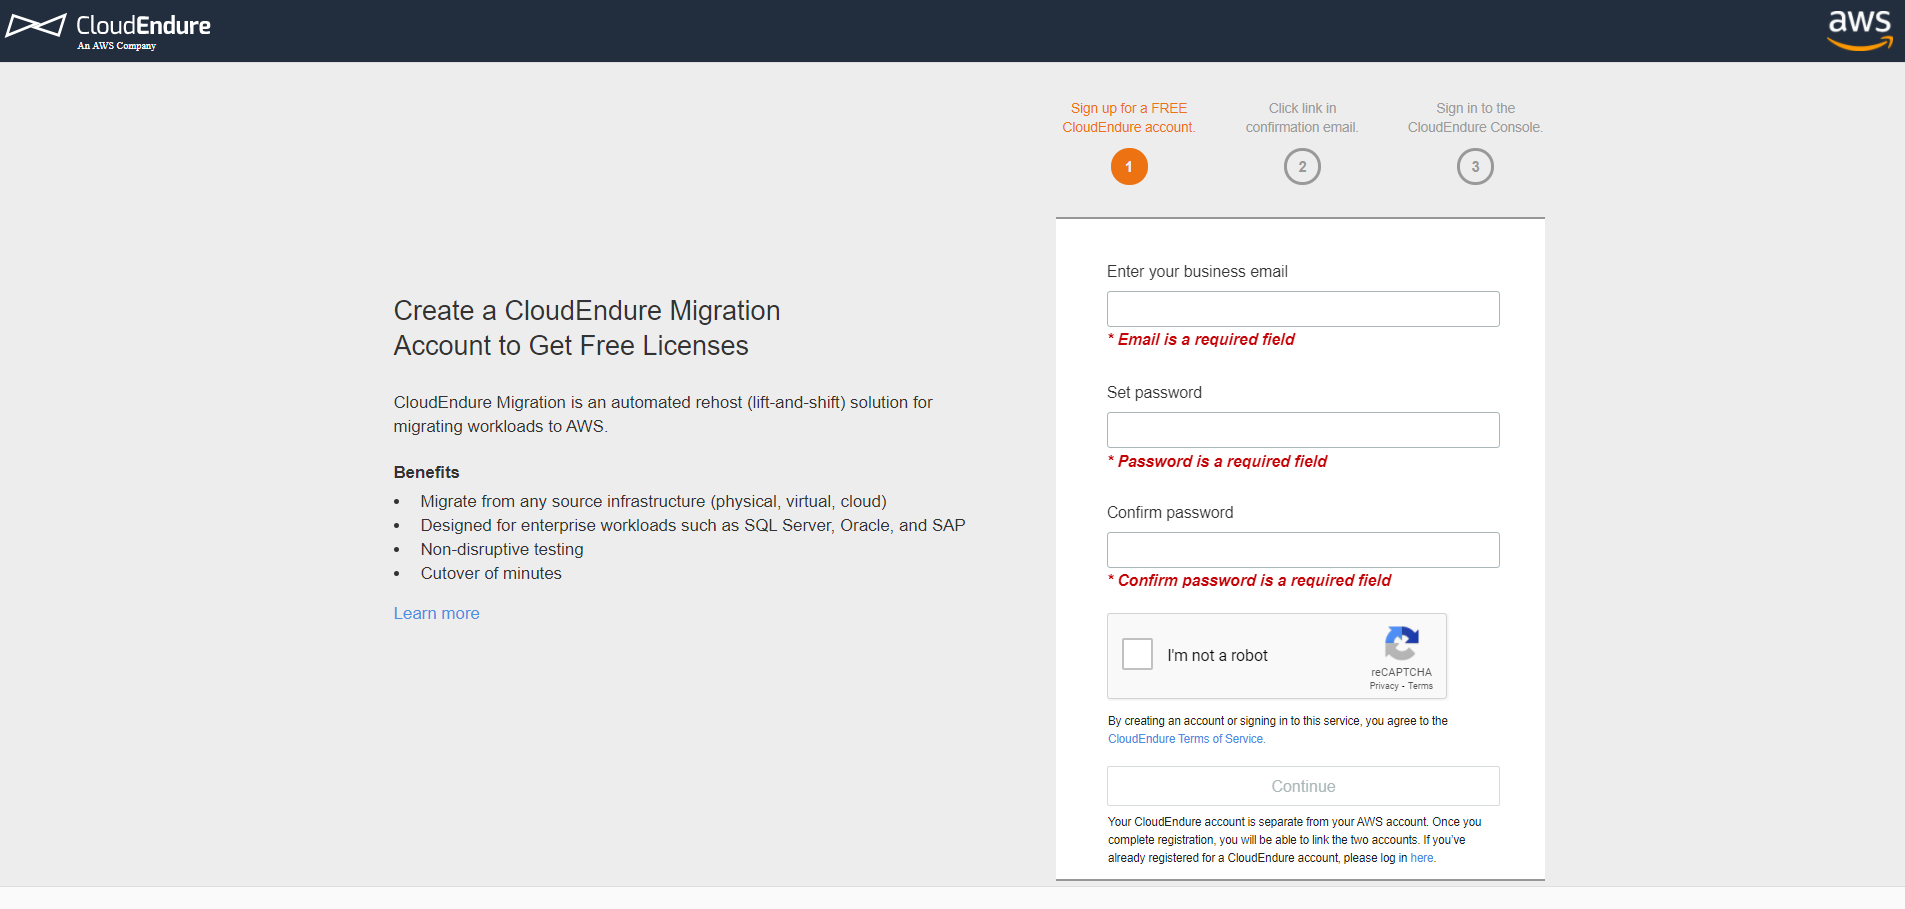Click the An AWS Company tagline
This screenshot has height=909, width=1905.
117,46
